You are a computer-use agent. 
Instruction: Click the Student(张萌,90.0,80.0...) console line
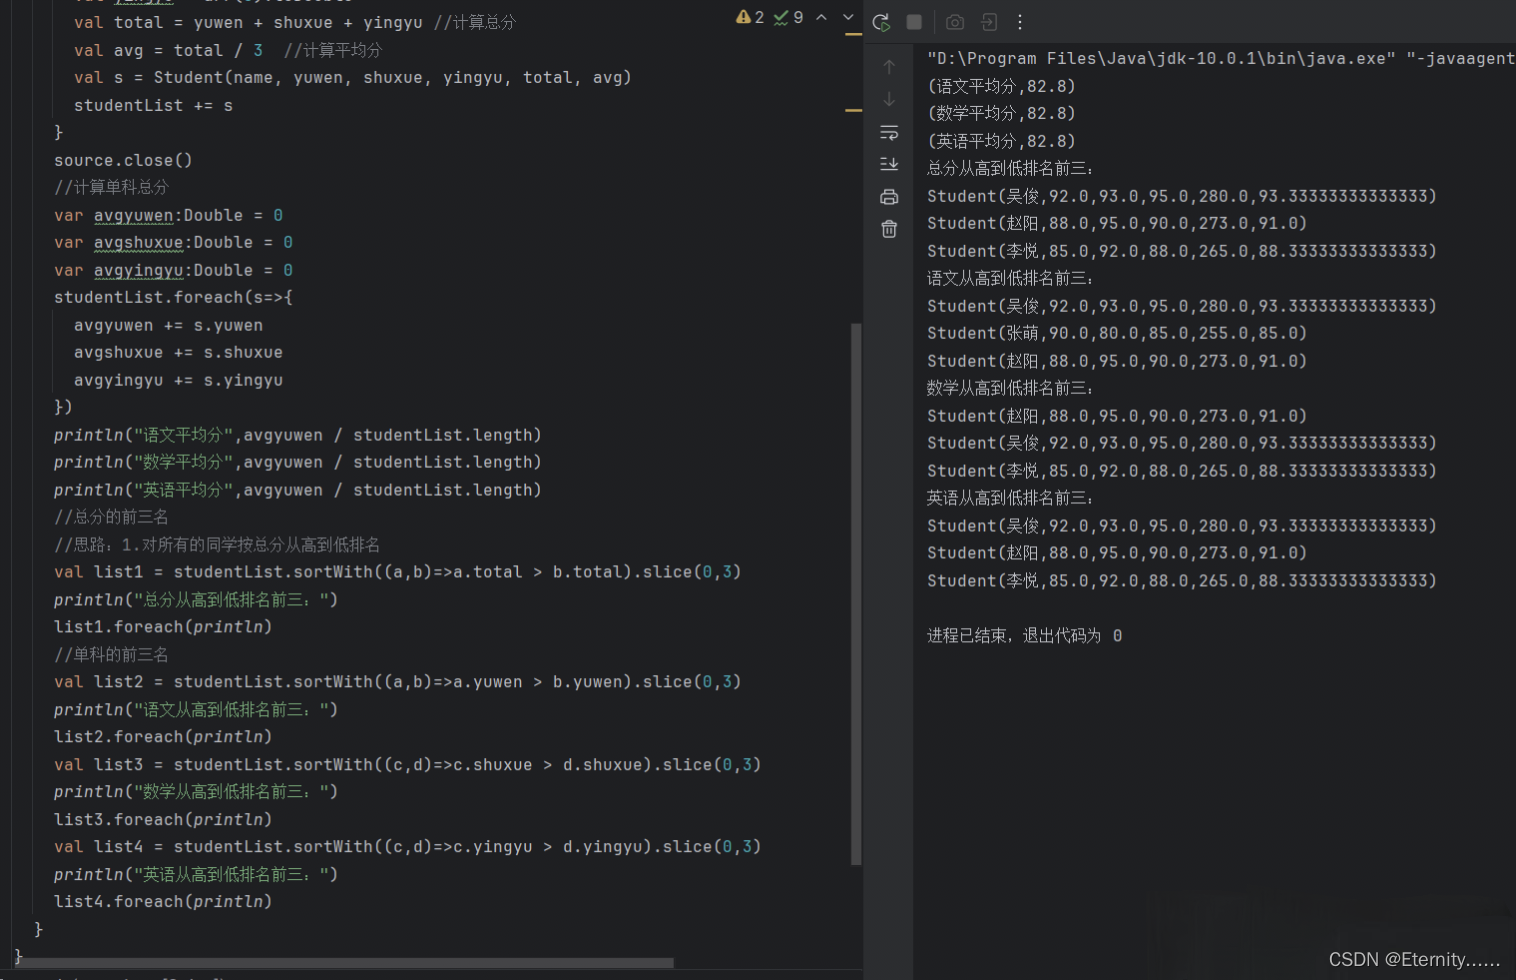coord(1117,333)
